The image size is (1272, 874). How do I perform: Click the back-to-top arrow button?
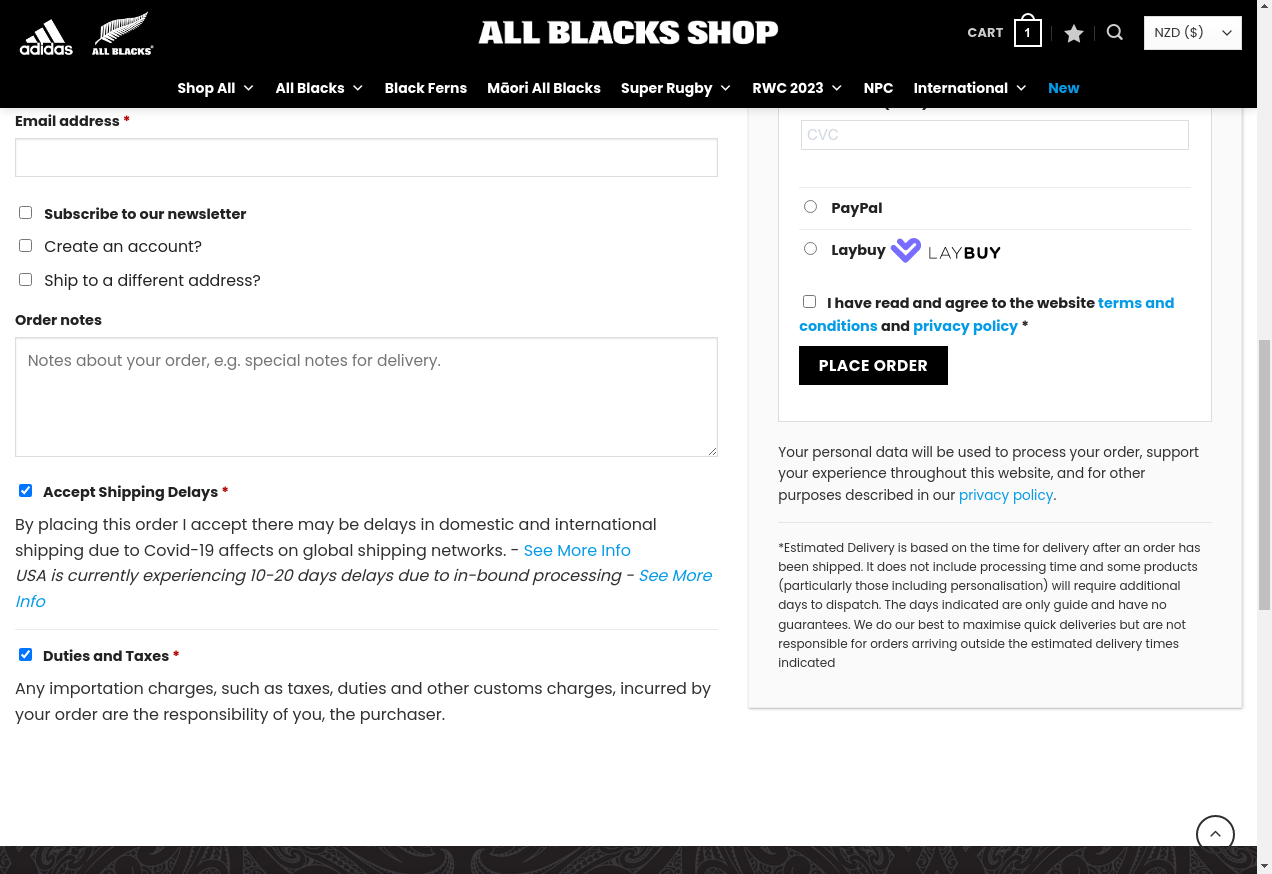click(1215, 834)
